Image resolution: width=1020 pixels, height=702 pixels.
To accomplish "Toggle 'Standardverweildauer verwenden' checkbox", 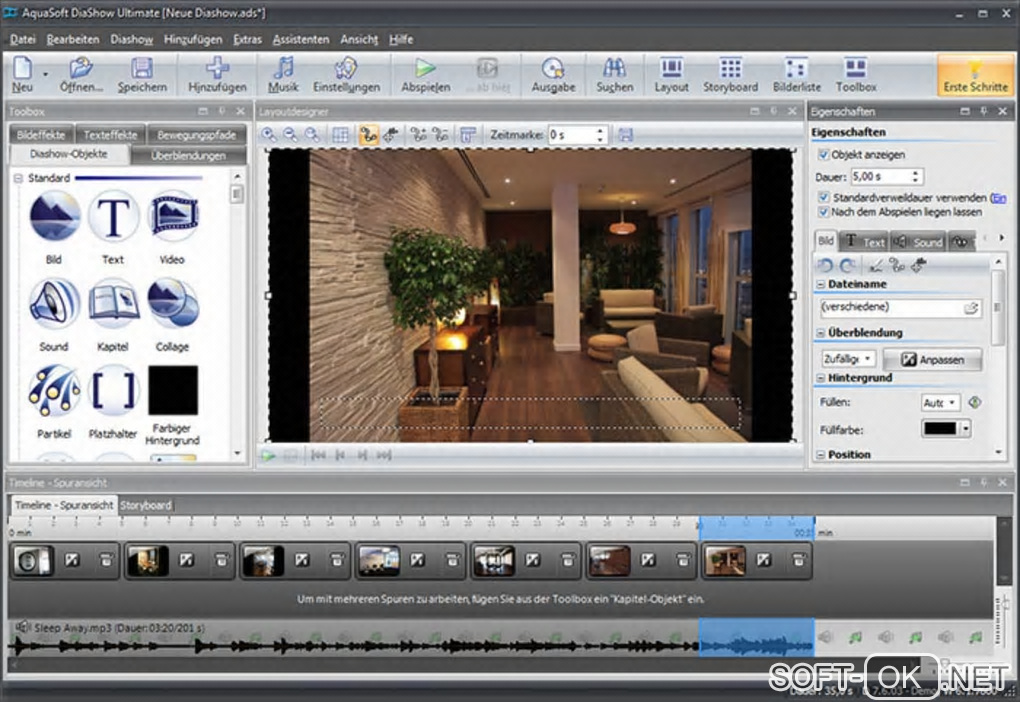I will [x=824, y=198].
